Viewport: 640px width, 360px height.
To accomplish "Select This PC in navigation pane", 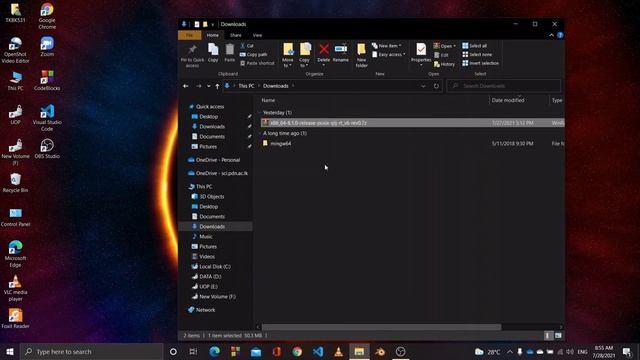I will coord(204,187).
